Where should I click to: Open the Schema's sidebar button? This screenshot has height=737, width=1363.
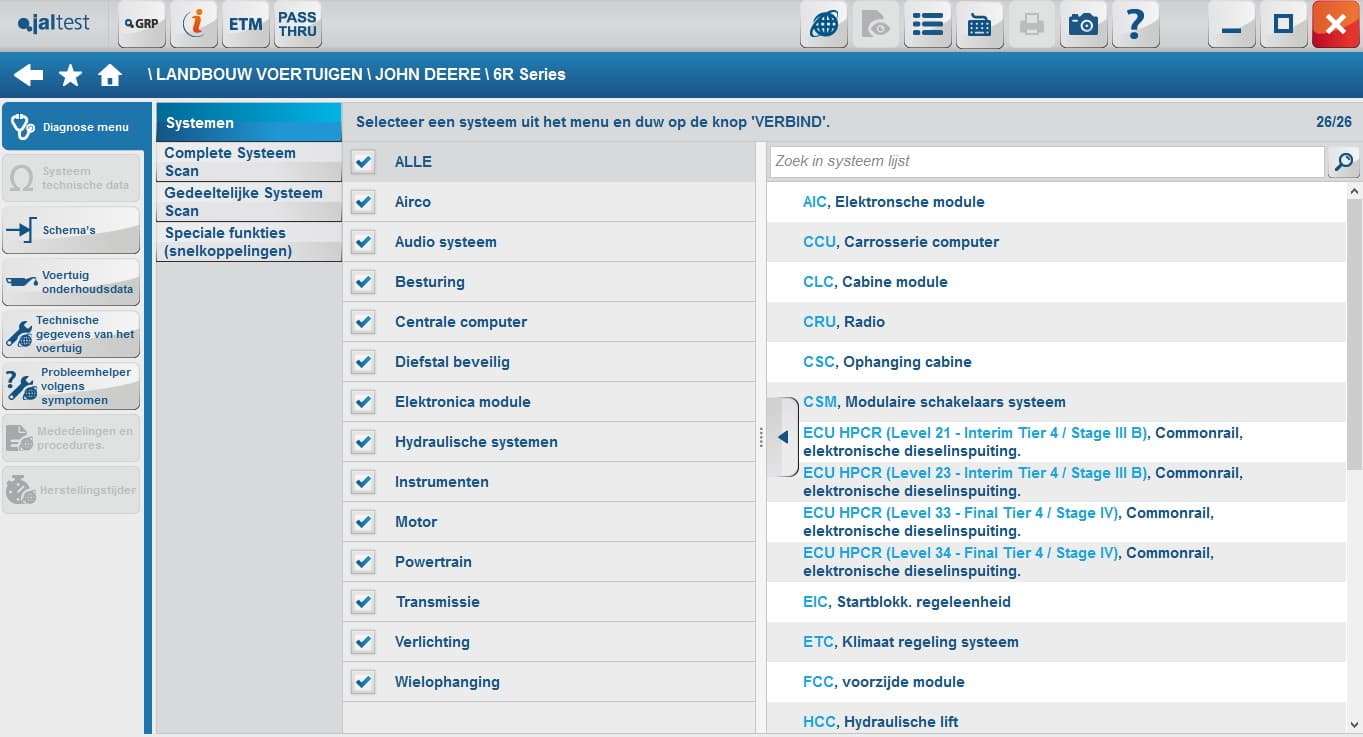coord(71,230)
